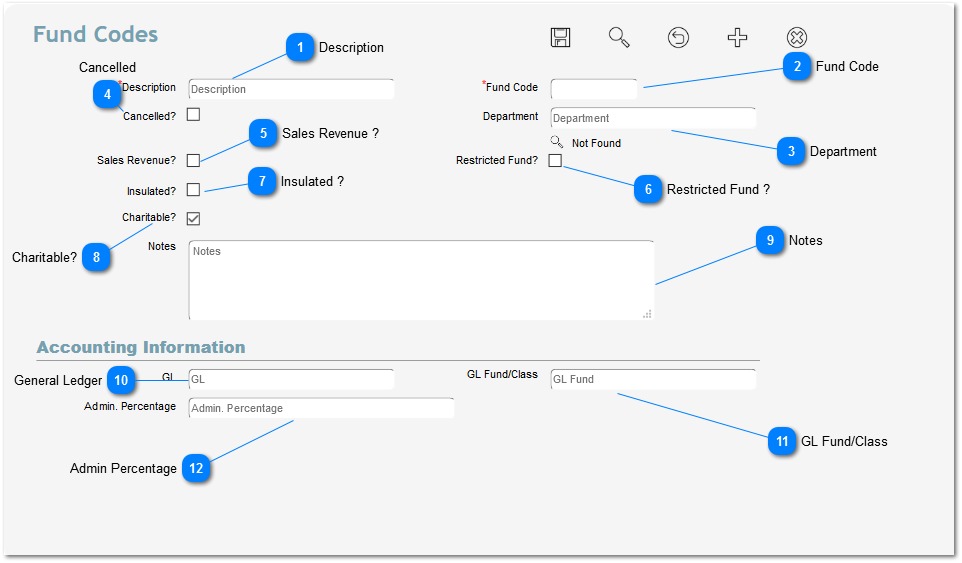Click the Undo circular arrow icon
This screenshot has height=563, width=962.
tap(678, 38)
